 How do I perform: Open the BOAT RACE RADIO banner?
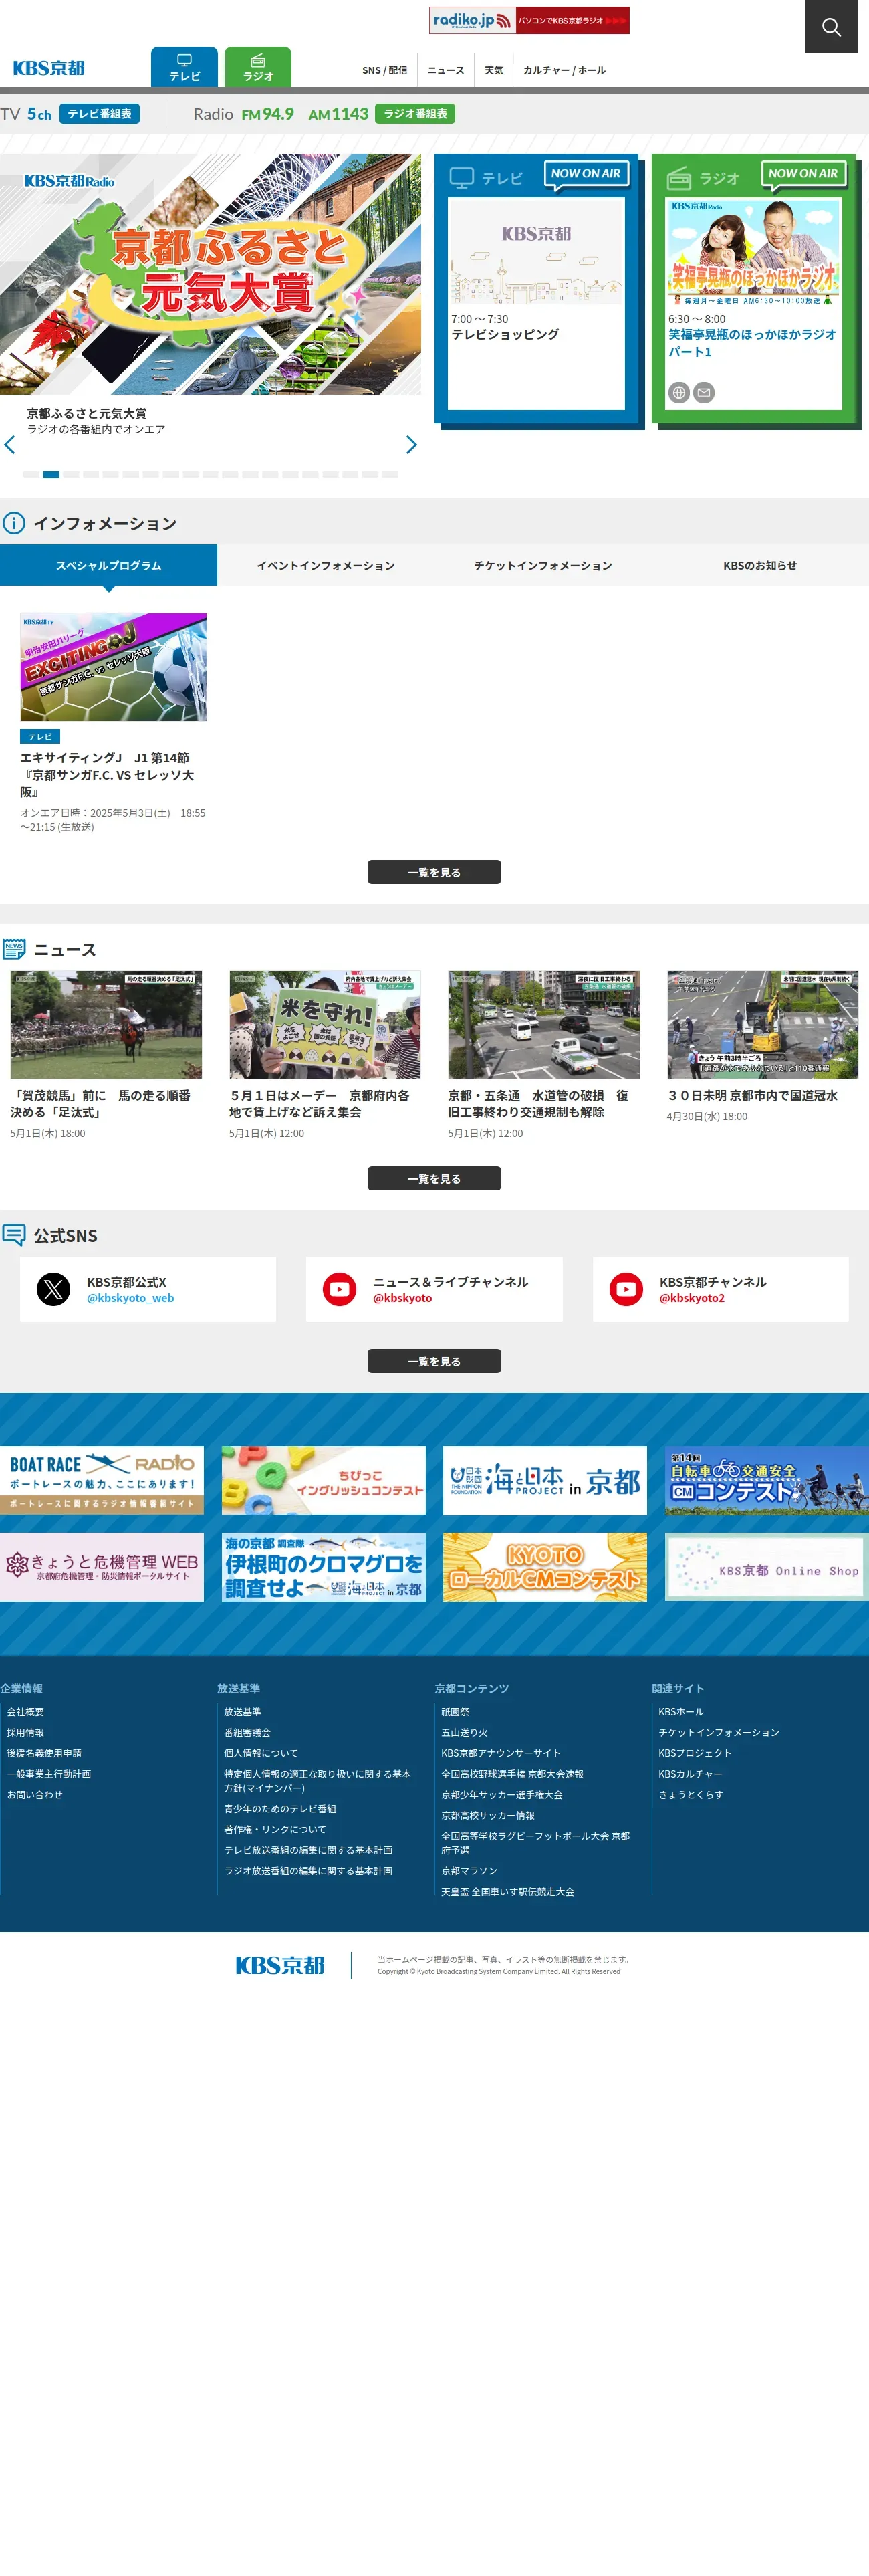(x=102, y=1481)
